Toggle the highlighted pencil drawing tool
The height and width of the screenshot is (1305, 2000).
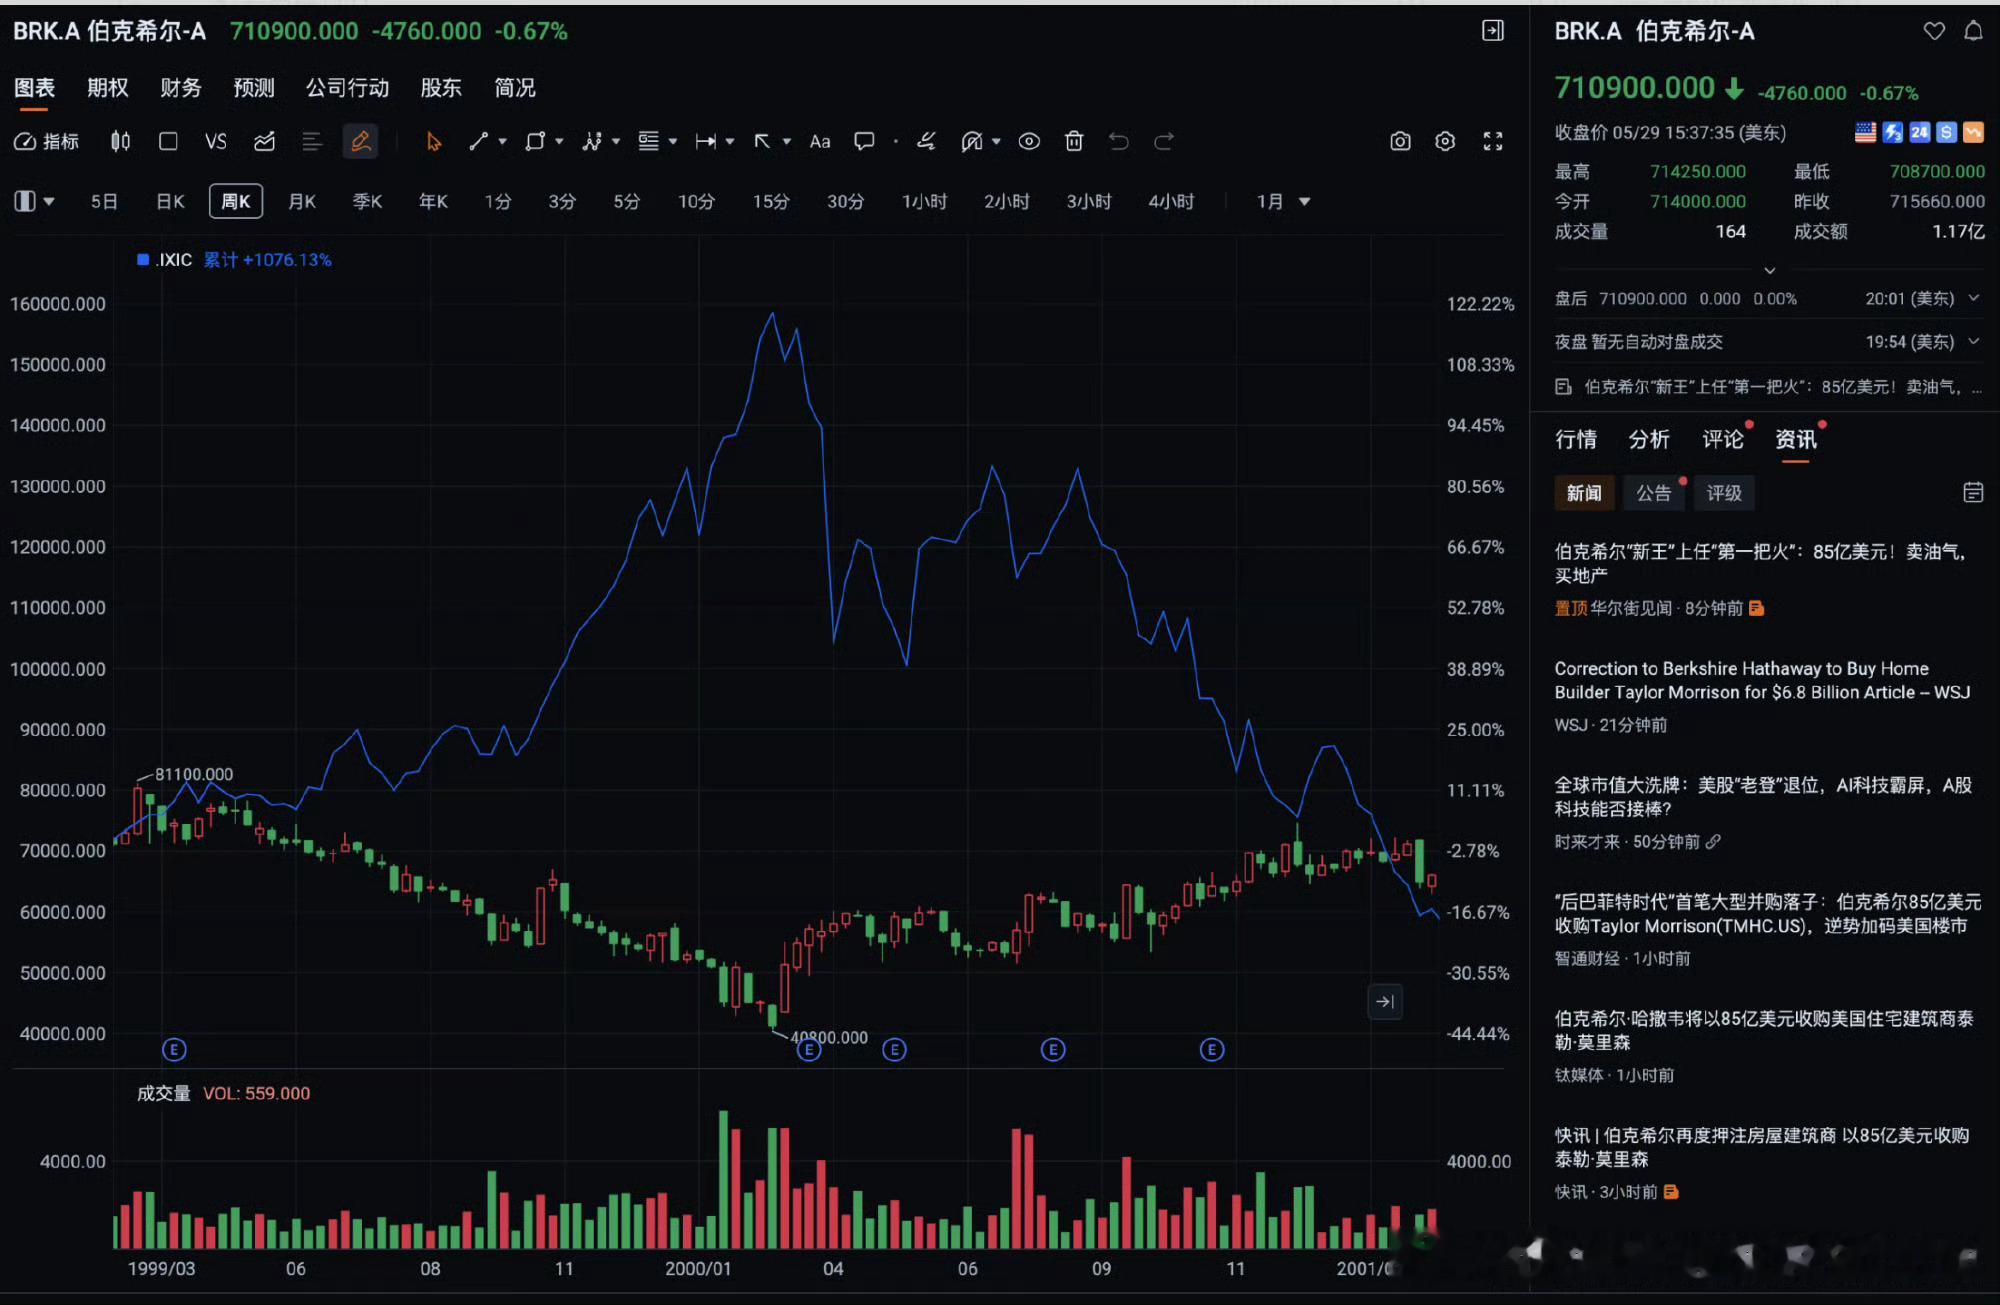(360, 141)
